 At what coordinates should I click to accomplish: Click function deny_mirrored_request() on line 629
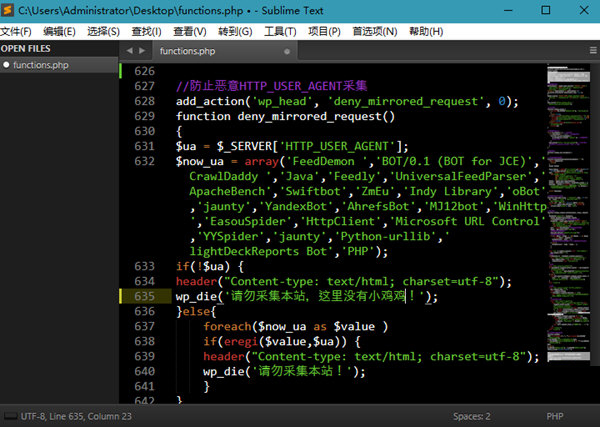click(x=285, y=116)
